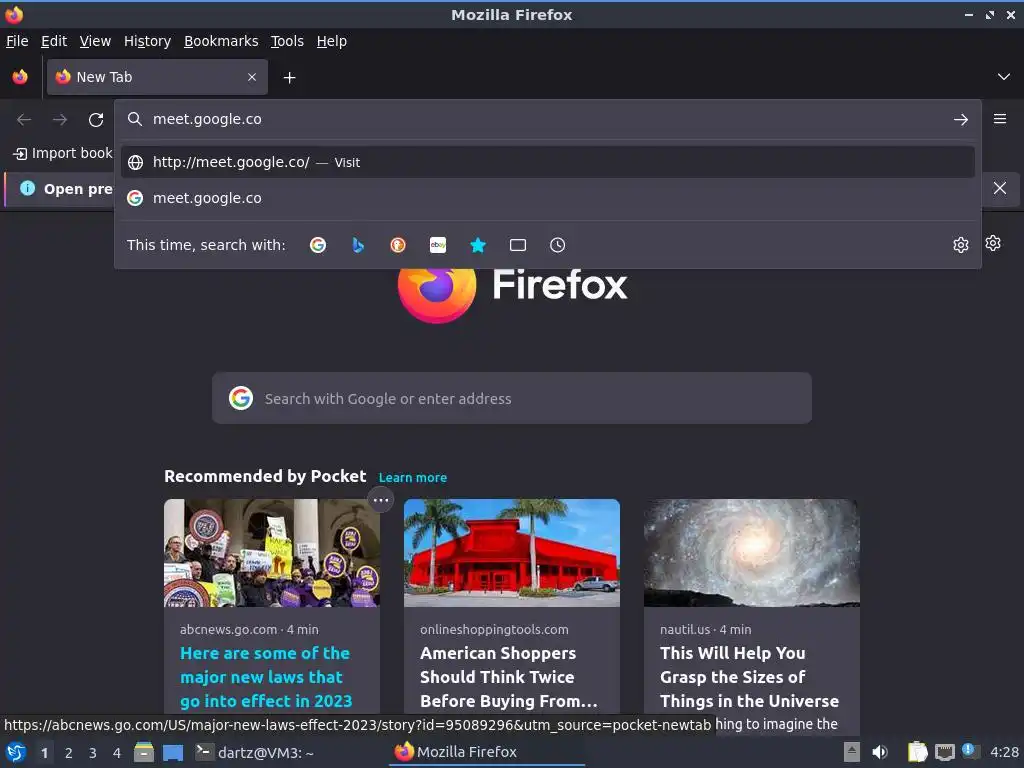Image resolution: width=1024 pixels, height=768 pixels.
Task: Switch to workspace 3 in the taskbar
Action: click(x=93, y=753)
